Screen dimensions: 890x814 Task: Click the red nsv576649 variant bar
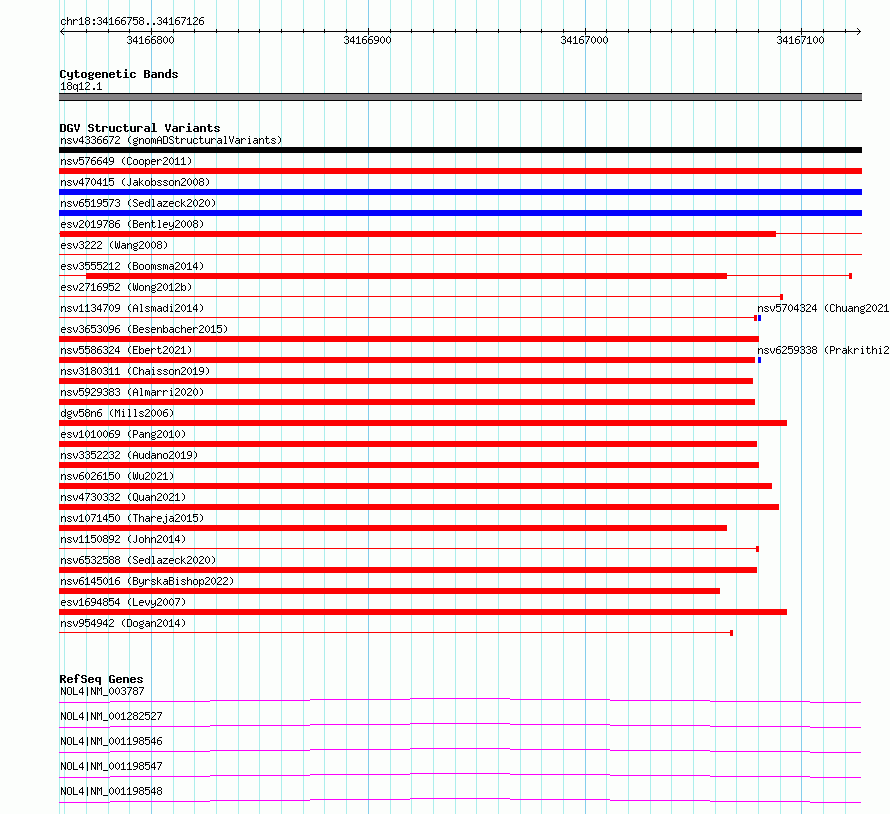460,171
